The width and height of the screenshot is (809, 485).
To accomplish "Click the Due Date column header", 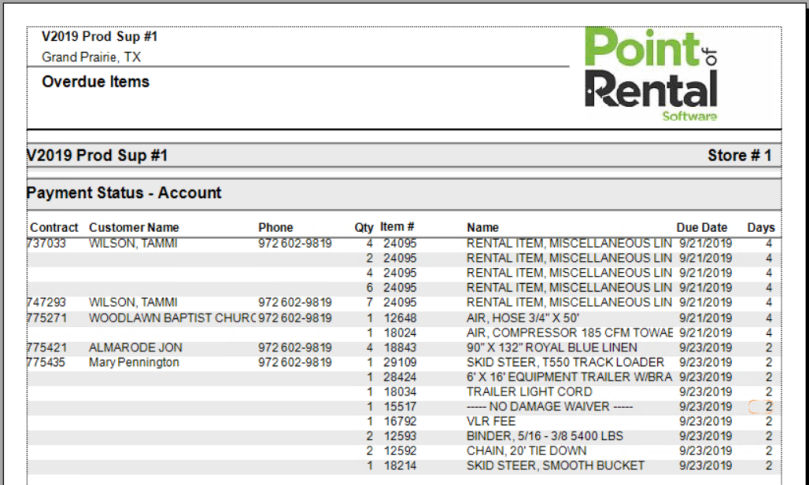I will pyautogui.click(x=703, y=228).
